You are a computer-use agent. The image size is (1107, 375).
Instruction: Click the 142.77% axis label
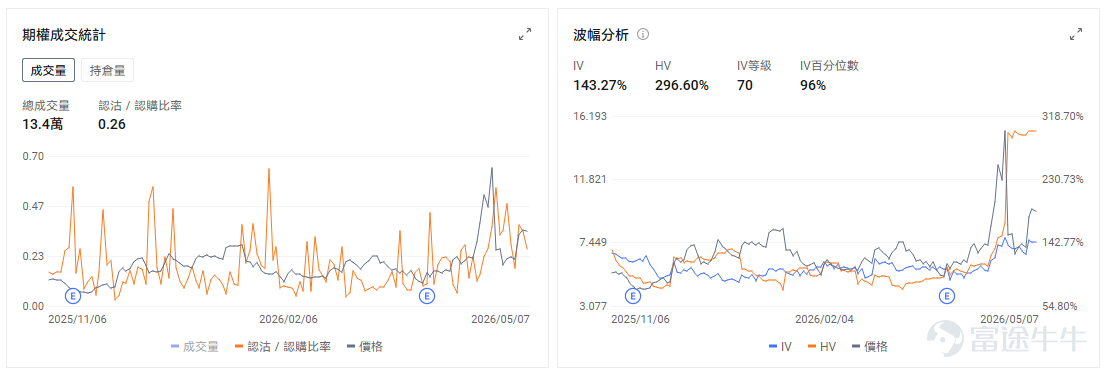pyautogui.click(x=1063, y=242)
